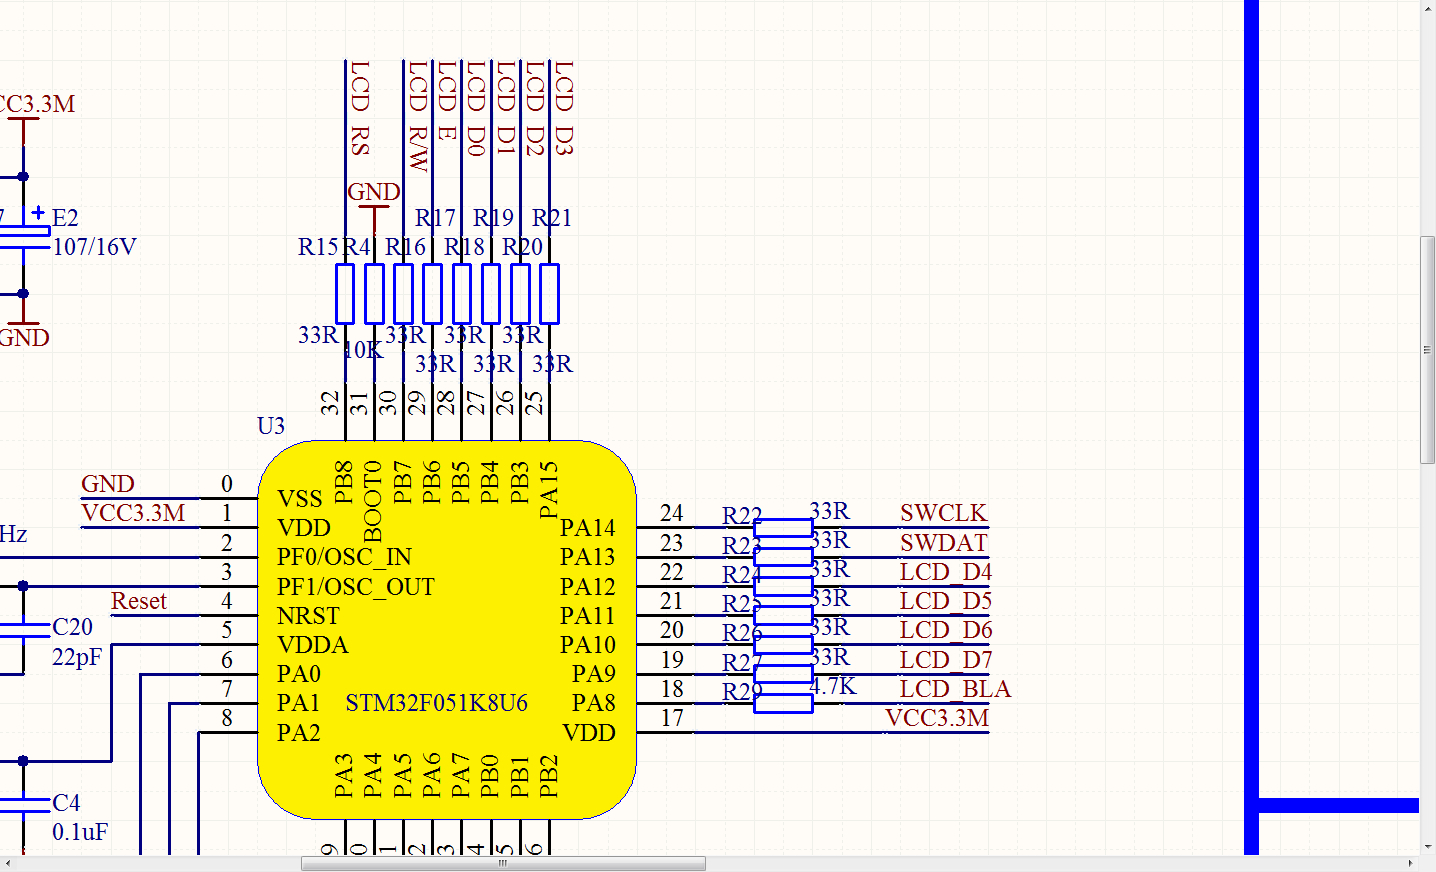
Task: Select the E2 capacitor designator
Action: tap(65, 218)
